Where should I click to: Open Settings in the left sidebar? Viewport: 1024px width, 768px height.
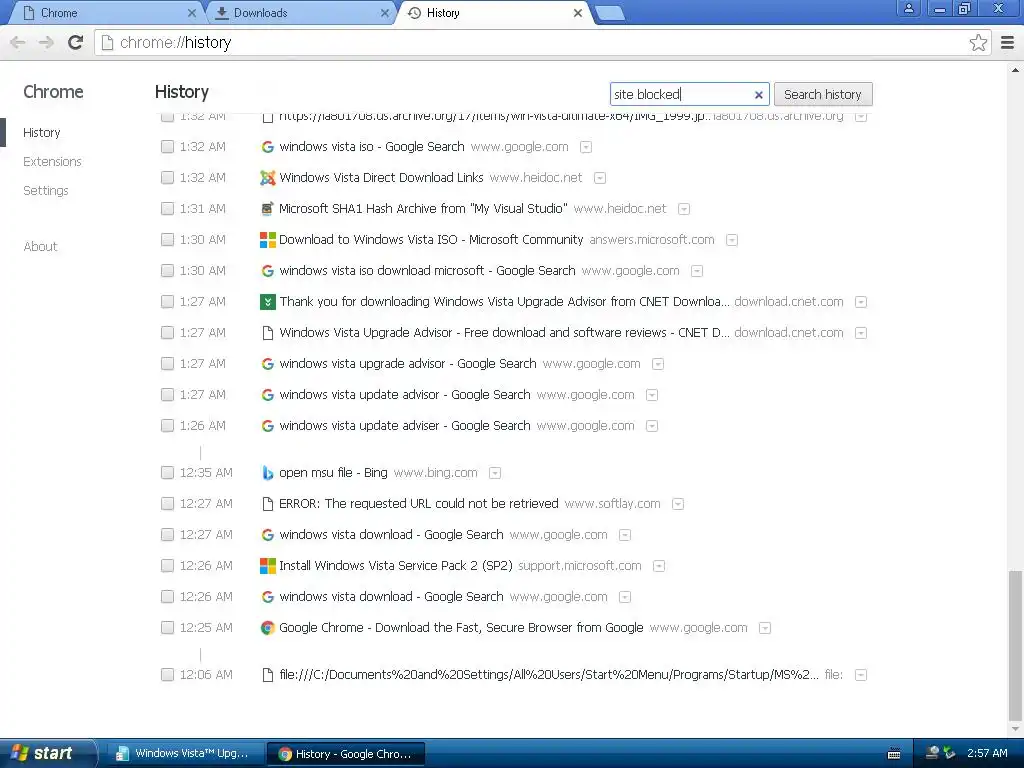tap(46, 191)
